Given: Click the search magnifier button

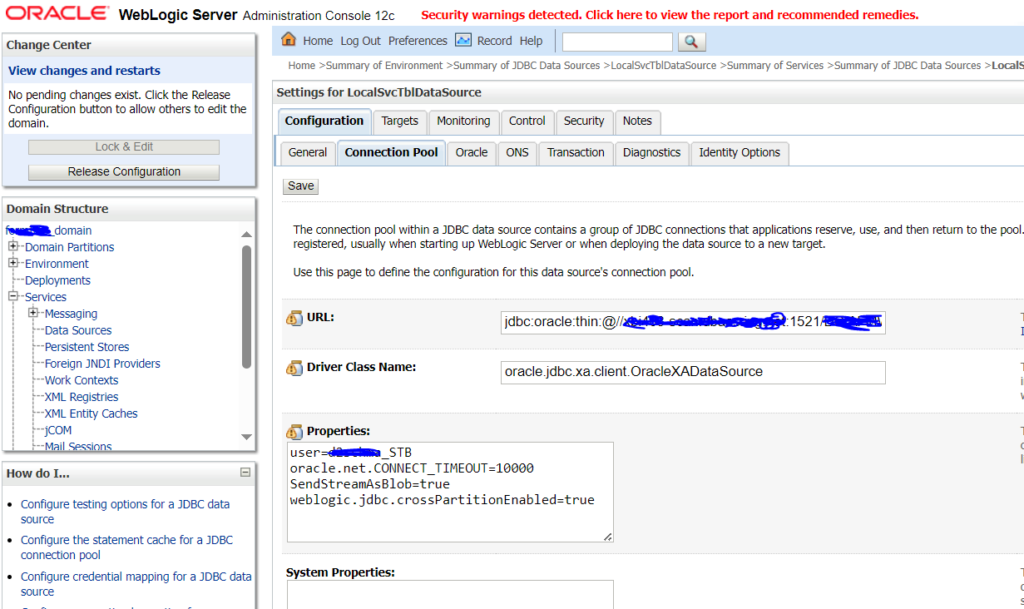Looking at the screenshot, I should tap(691, 42).
